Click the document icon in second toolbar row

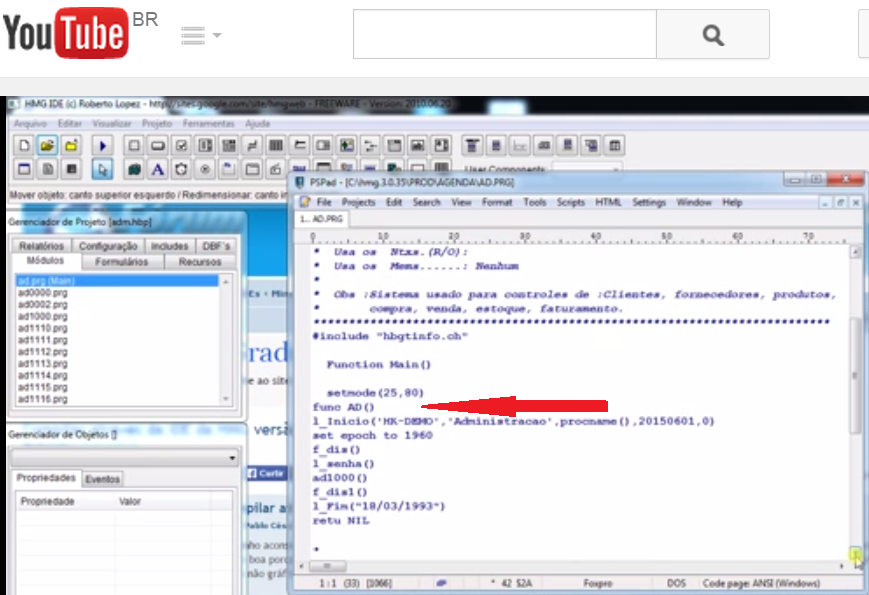[48, 169]
